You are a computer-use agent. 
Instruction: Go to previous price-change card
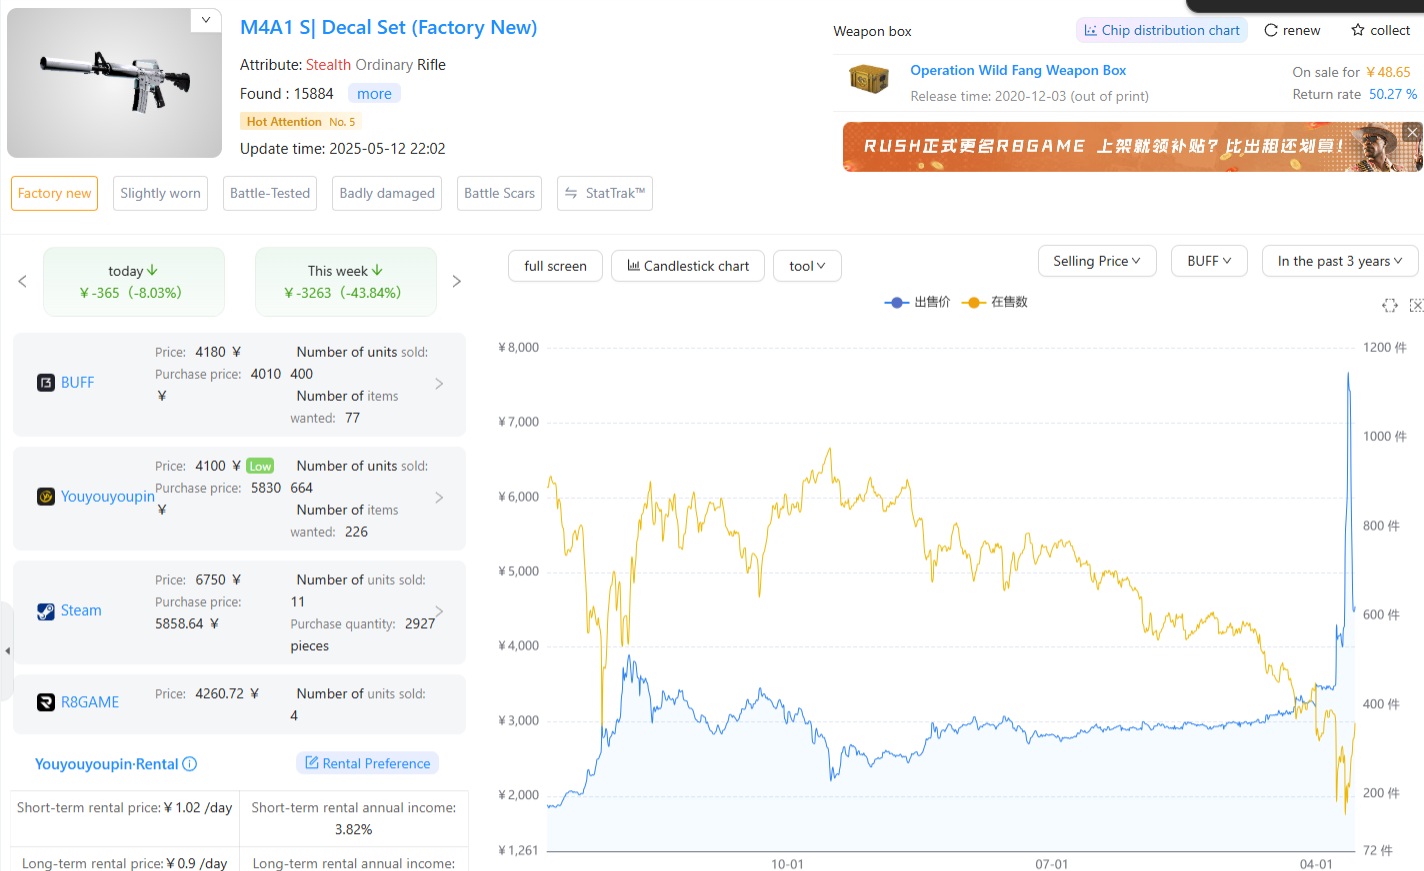pyautogui.click(x=22, y=282)
